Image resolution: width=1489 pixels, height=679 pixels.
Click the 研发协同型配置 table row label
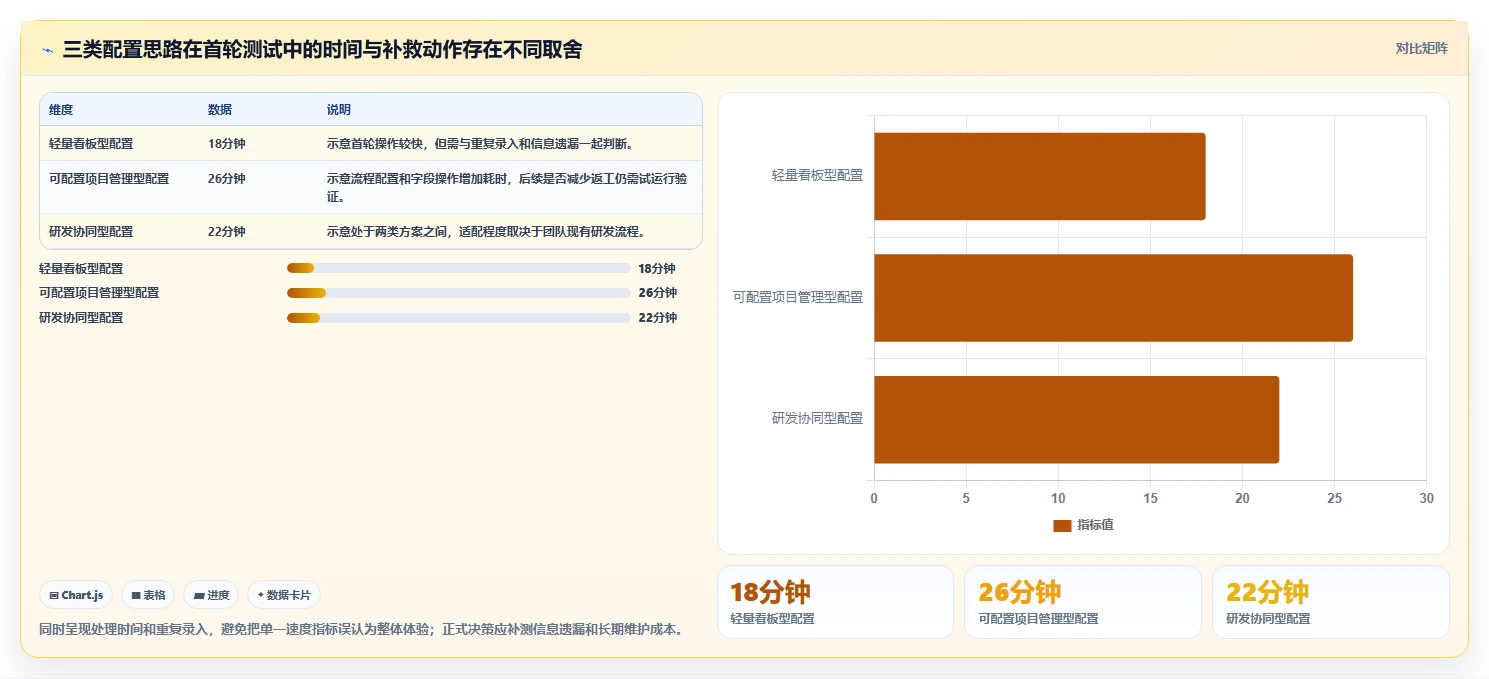[91, 232]
